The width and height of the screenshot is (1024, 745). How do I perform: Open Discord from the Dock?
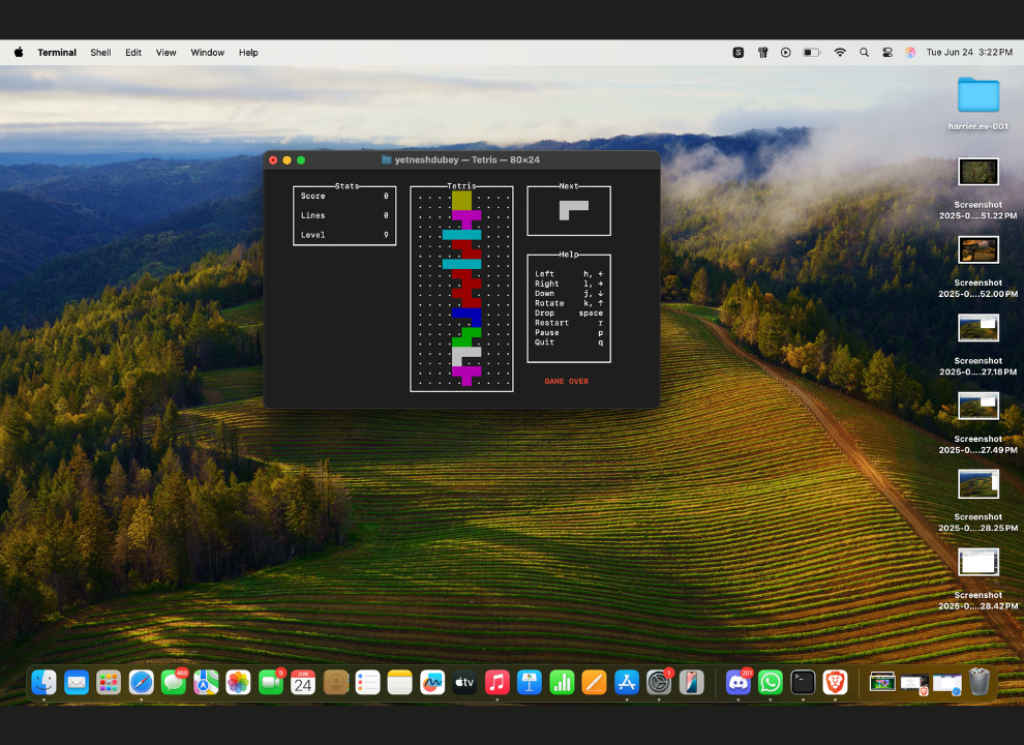[x=738, y=683]
